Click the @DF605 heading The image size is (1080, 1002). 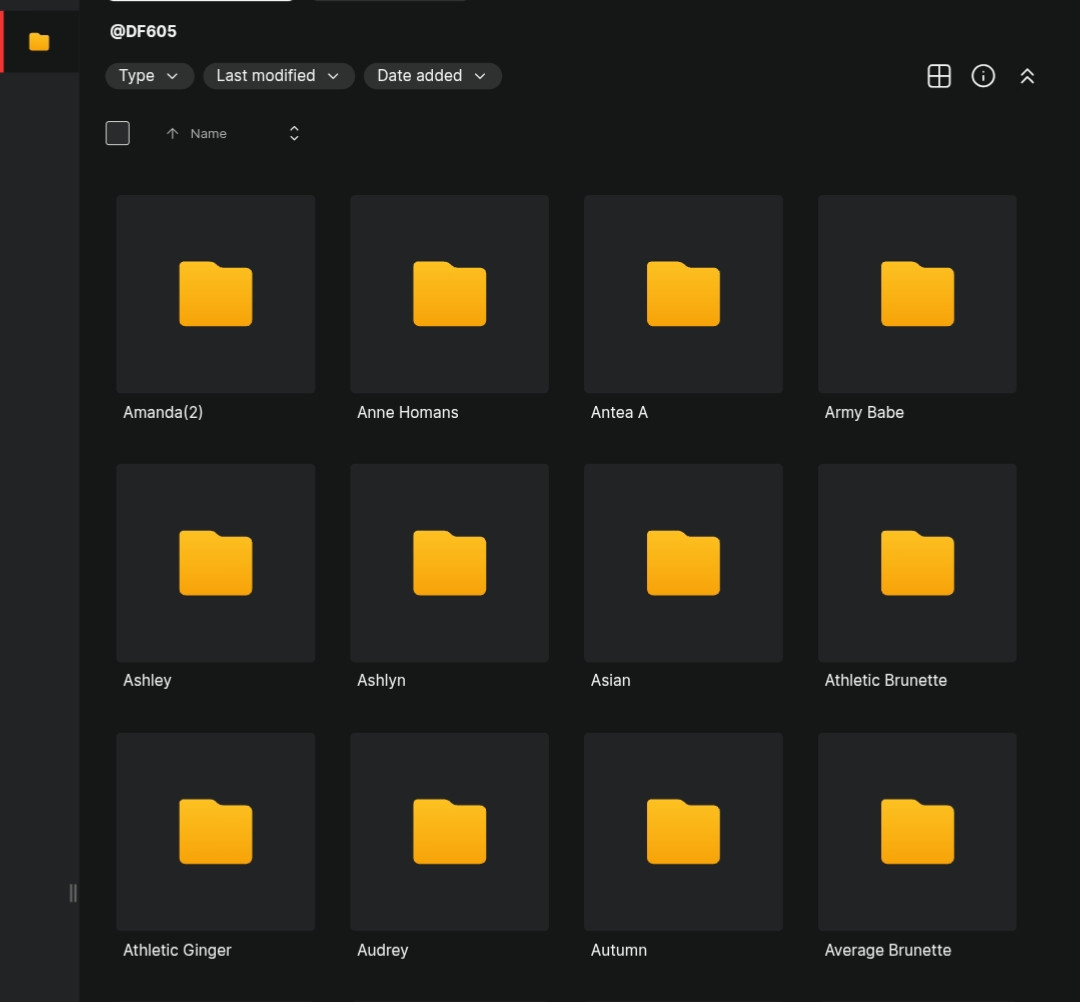coord(143,31)
